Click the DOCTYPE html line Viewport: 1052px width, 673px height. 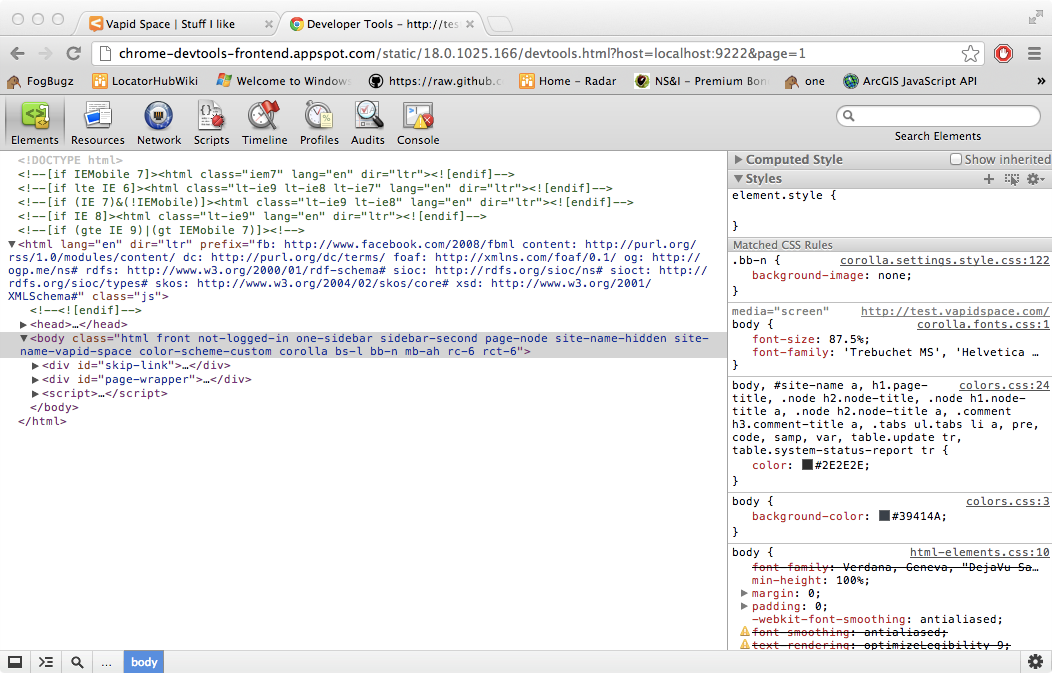coord(70,160)
